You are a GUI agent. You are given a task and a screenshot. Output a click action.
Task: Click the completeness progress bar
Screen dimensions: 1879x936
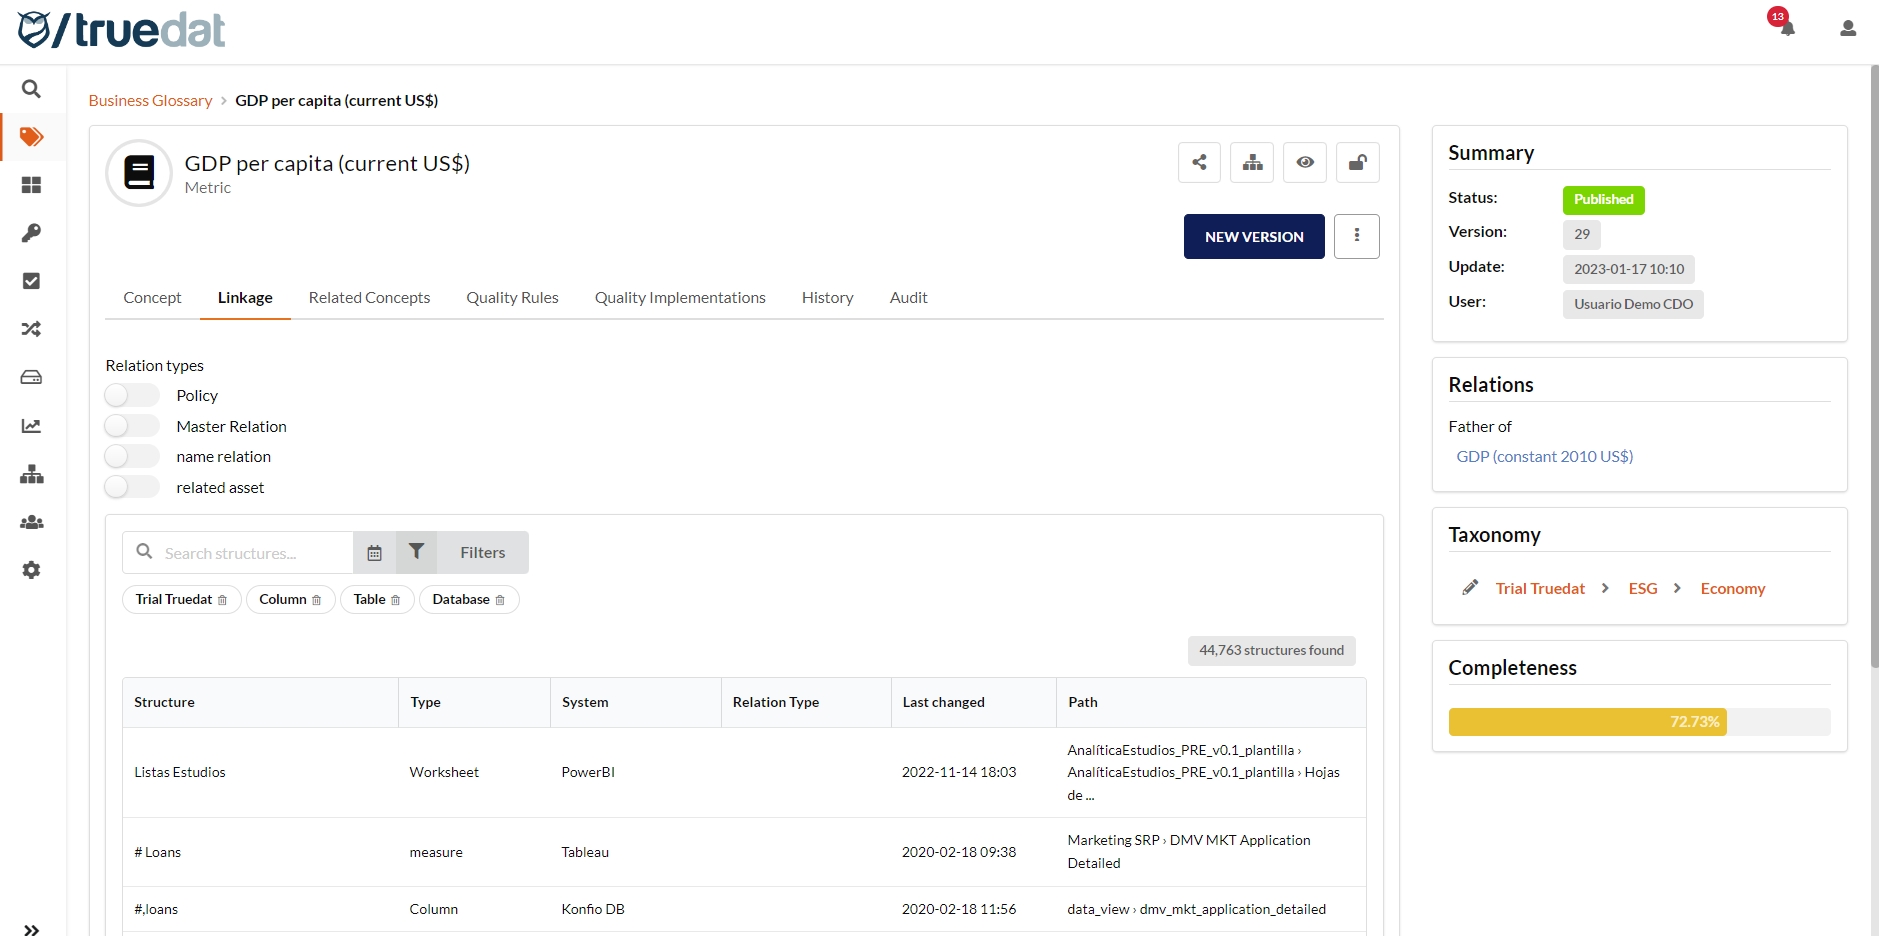click(x=1638, y=722)
